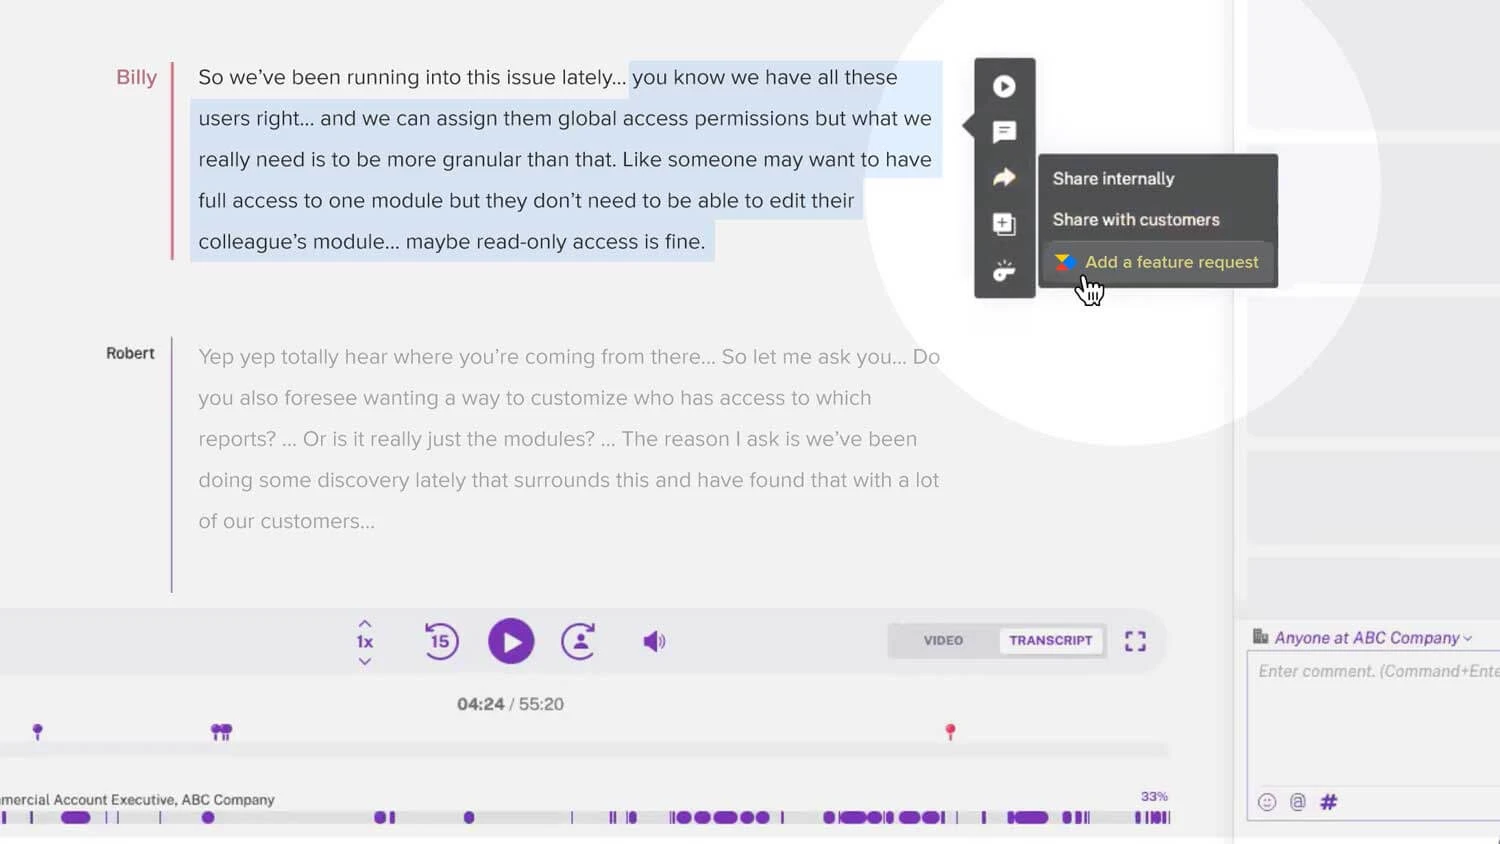Open the comment icon in popup toolbar
Screen dimensions: 1500x844
coord(1004,132)
